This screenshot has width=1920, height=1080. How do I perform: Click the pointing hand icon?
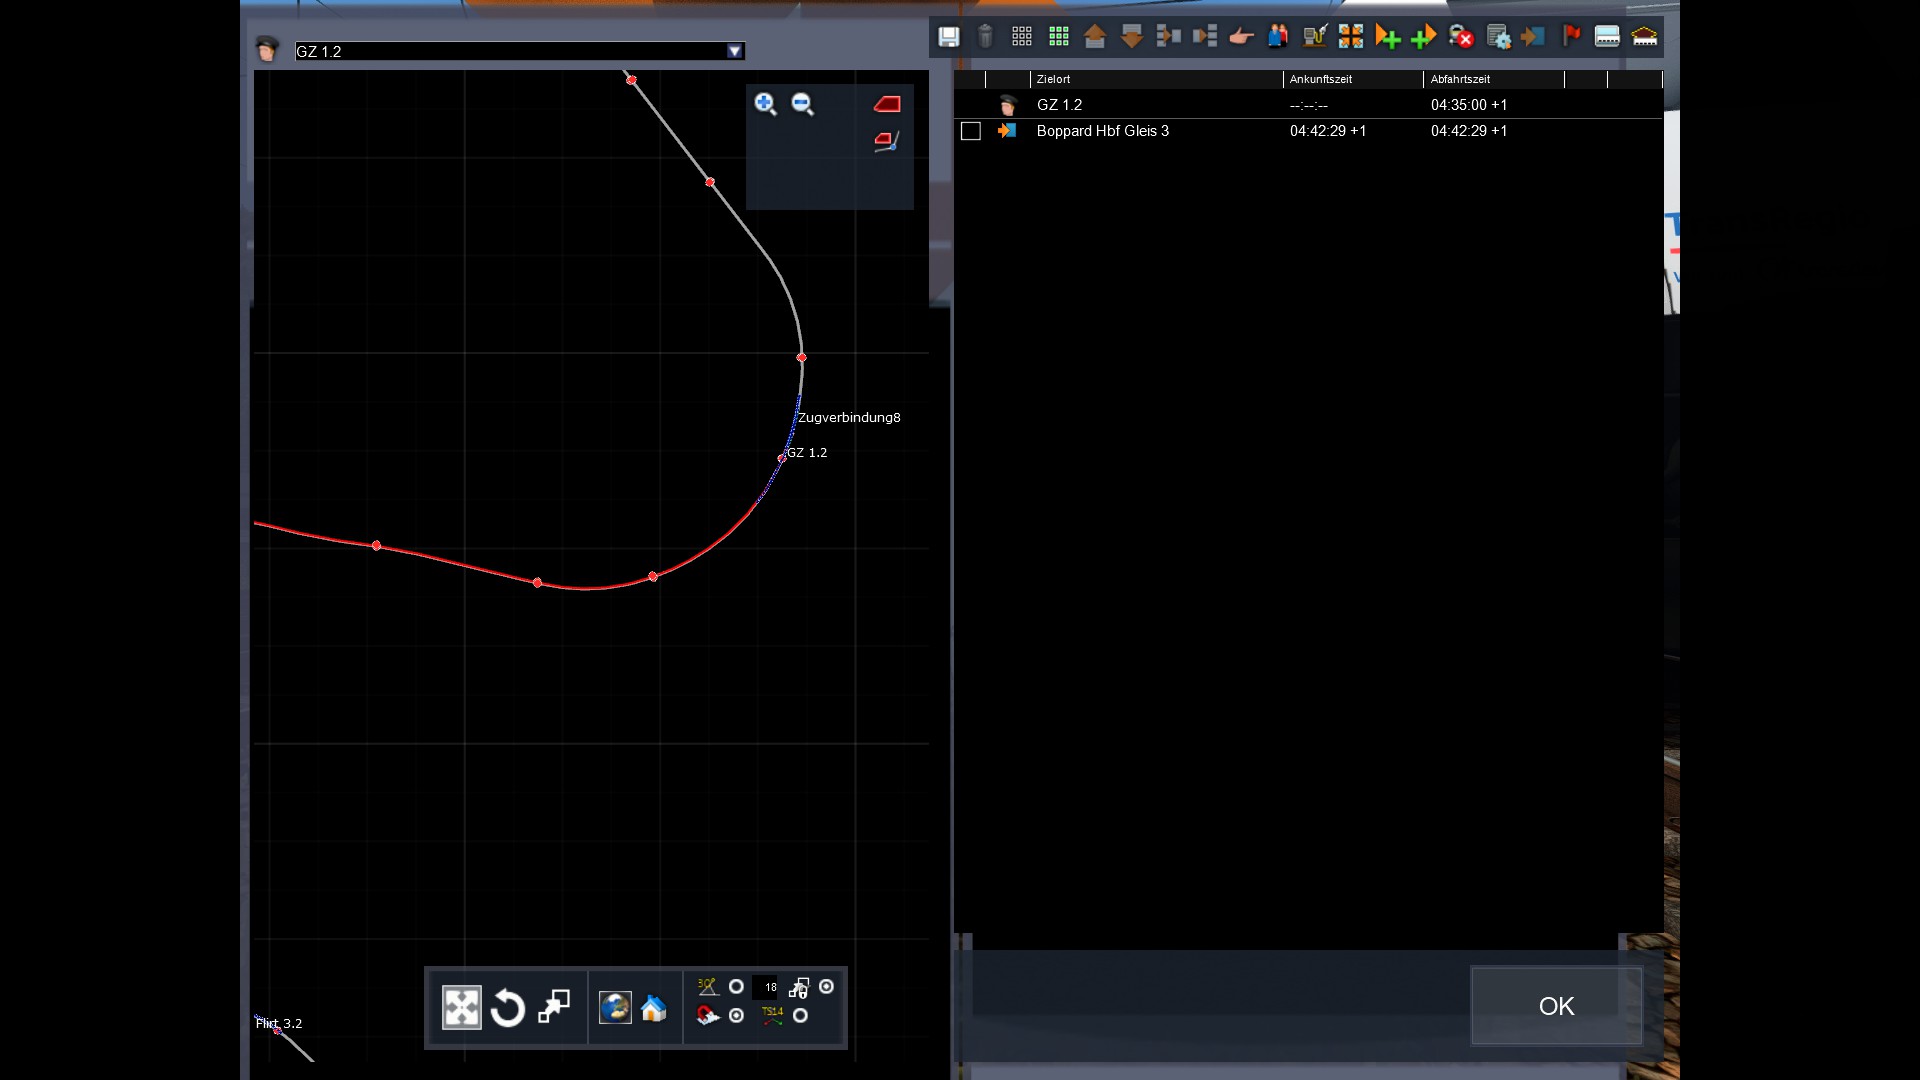coord(1241,37)
